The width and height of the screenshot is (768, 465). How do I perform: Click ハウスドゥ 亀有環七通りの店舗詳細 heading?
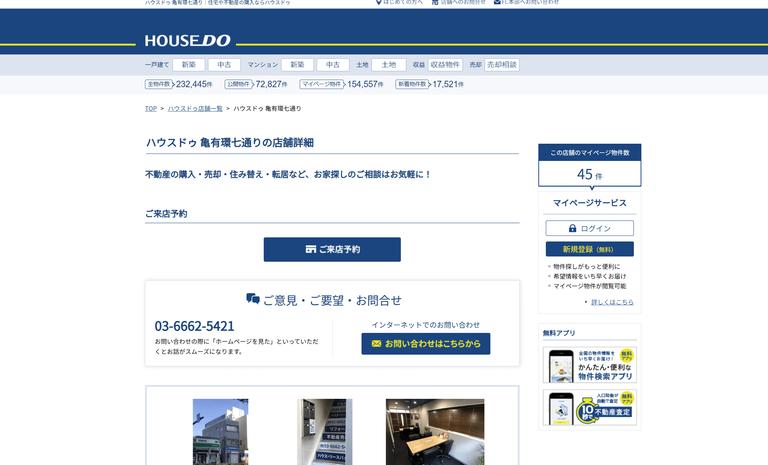pos(230,143)
